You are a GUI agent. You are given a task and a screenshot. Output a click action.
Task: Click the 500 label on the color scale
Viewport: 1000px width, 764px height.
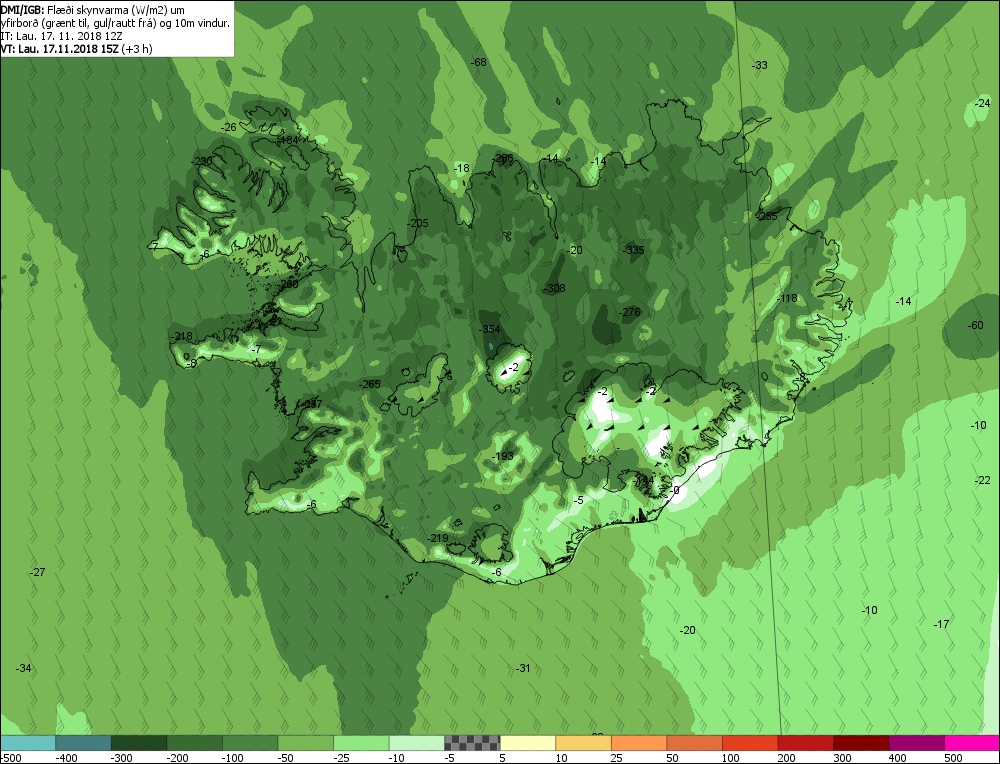[x=953, y=758]
